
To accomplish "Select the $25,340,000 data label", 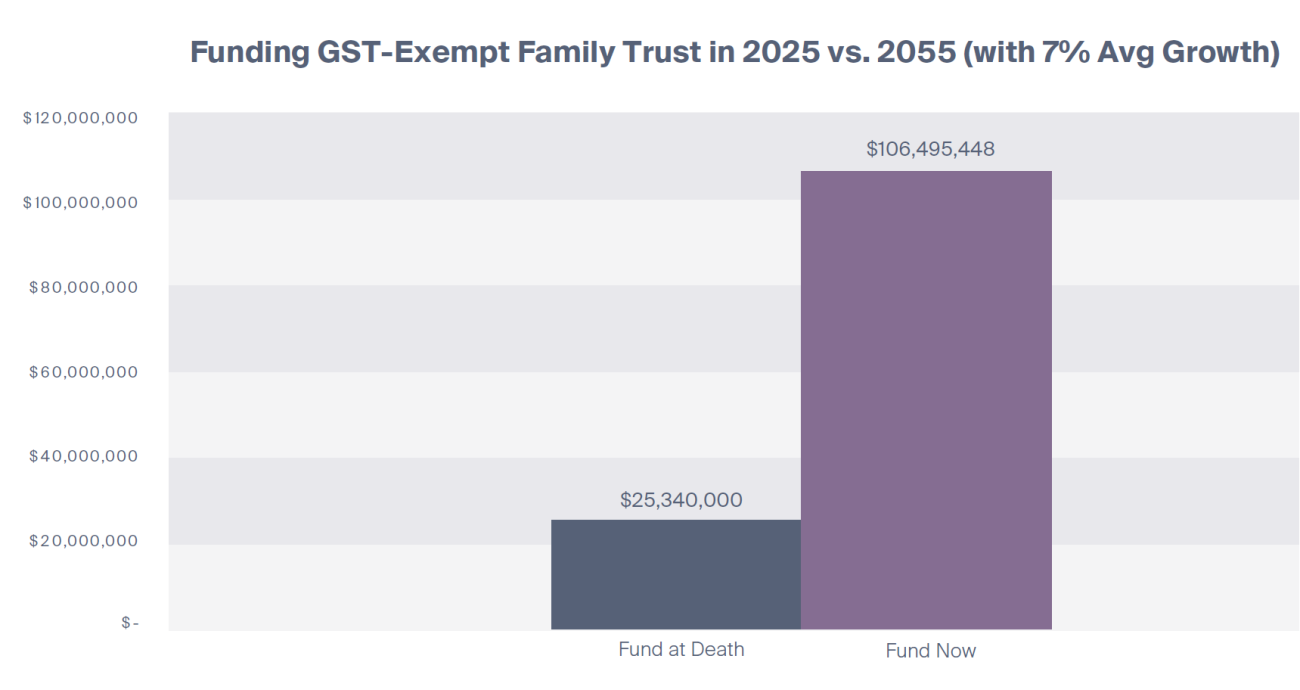I will (x=681, y=500).
